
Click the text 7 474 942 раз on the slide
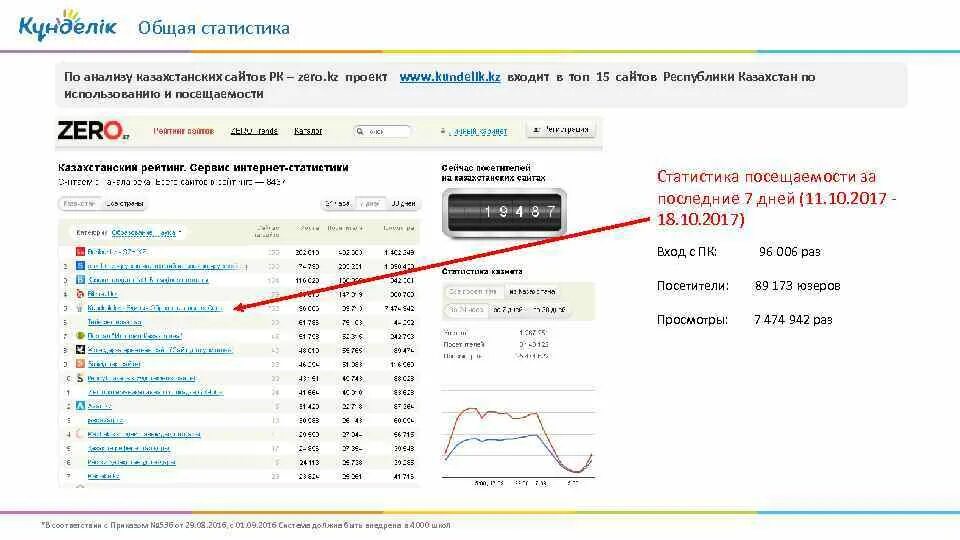(x=793, y=320)
